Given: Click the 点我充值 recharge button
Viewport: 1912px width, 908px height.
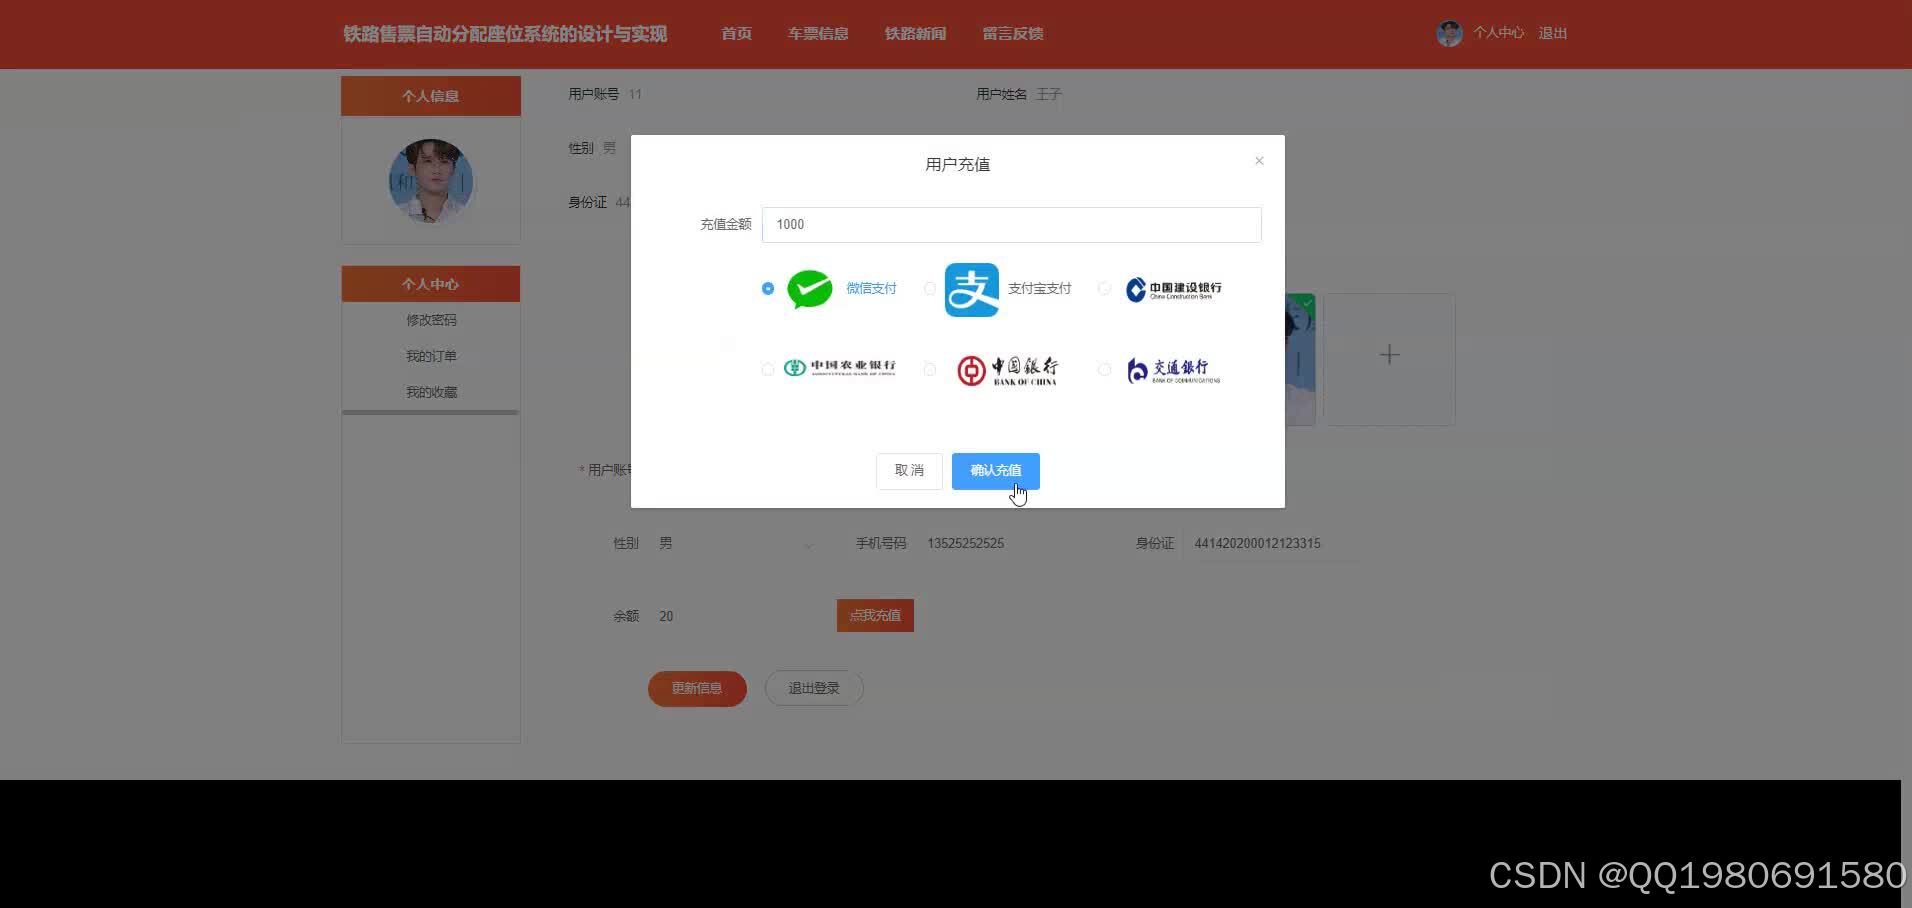Looking at the screenshot, I should tap(874, 615).
